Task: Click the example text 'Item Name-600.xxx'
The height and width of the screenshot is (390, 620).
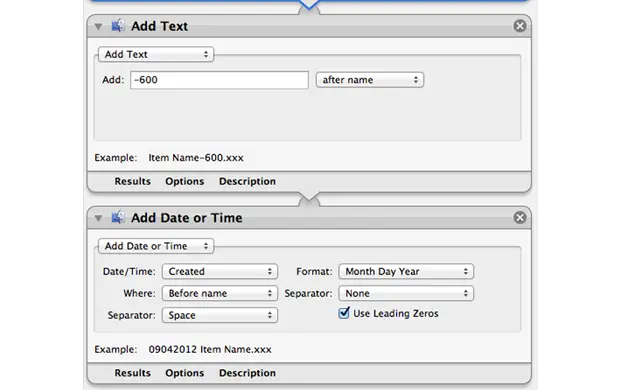Action: pos(196,157)
